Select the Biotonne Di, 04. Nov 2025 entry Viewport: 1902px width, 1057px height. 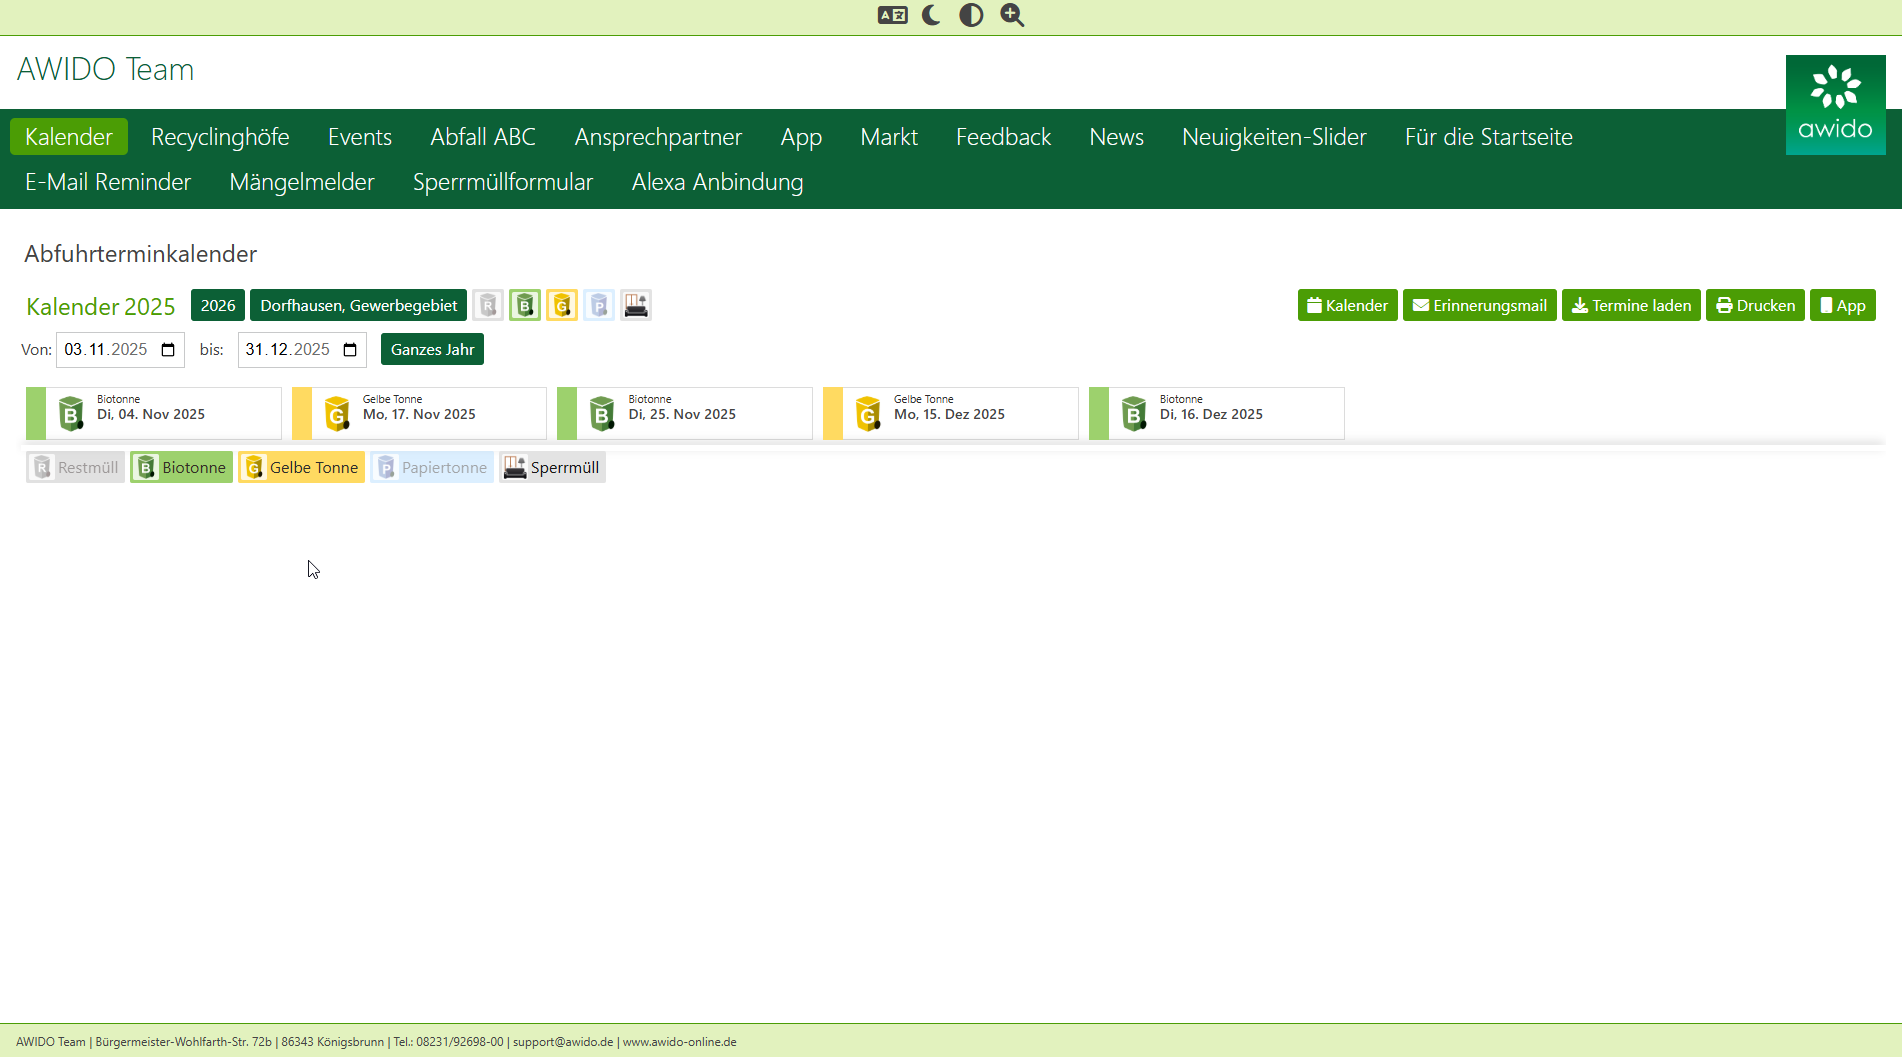pos(154,413)
